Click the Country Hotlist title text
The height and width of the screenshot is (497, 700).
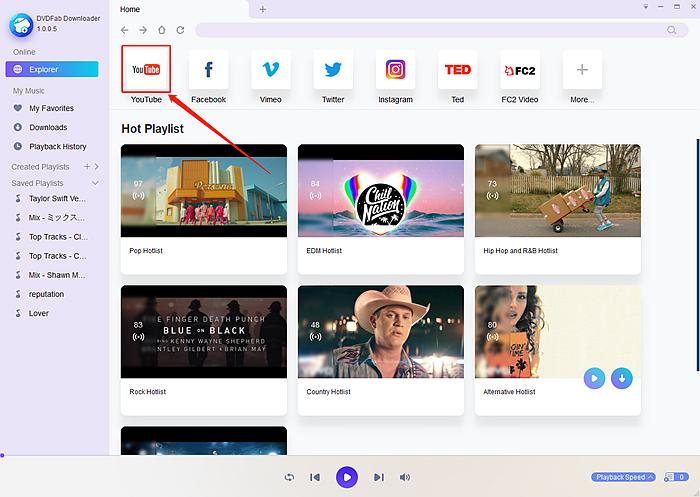[329, 392]
